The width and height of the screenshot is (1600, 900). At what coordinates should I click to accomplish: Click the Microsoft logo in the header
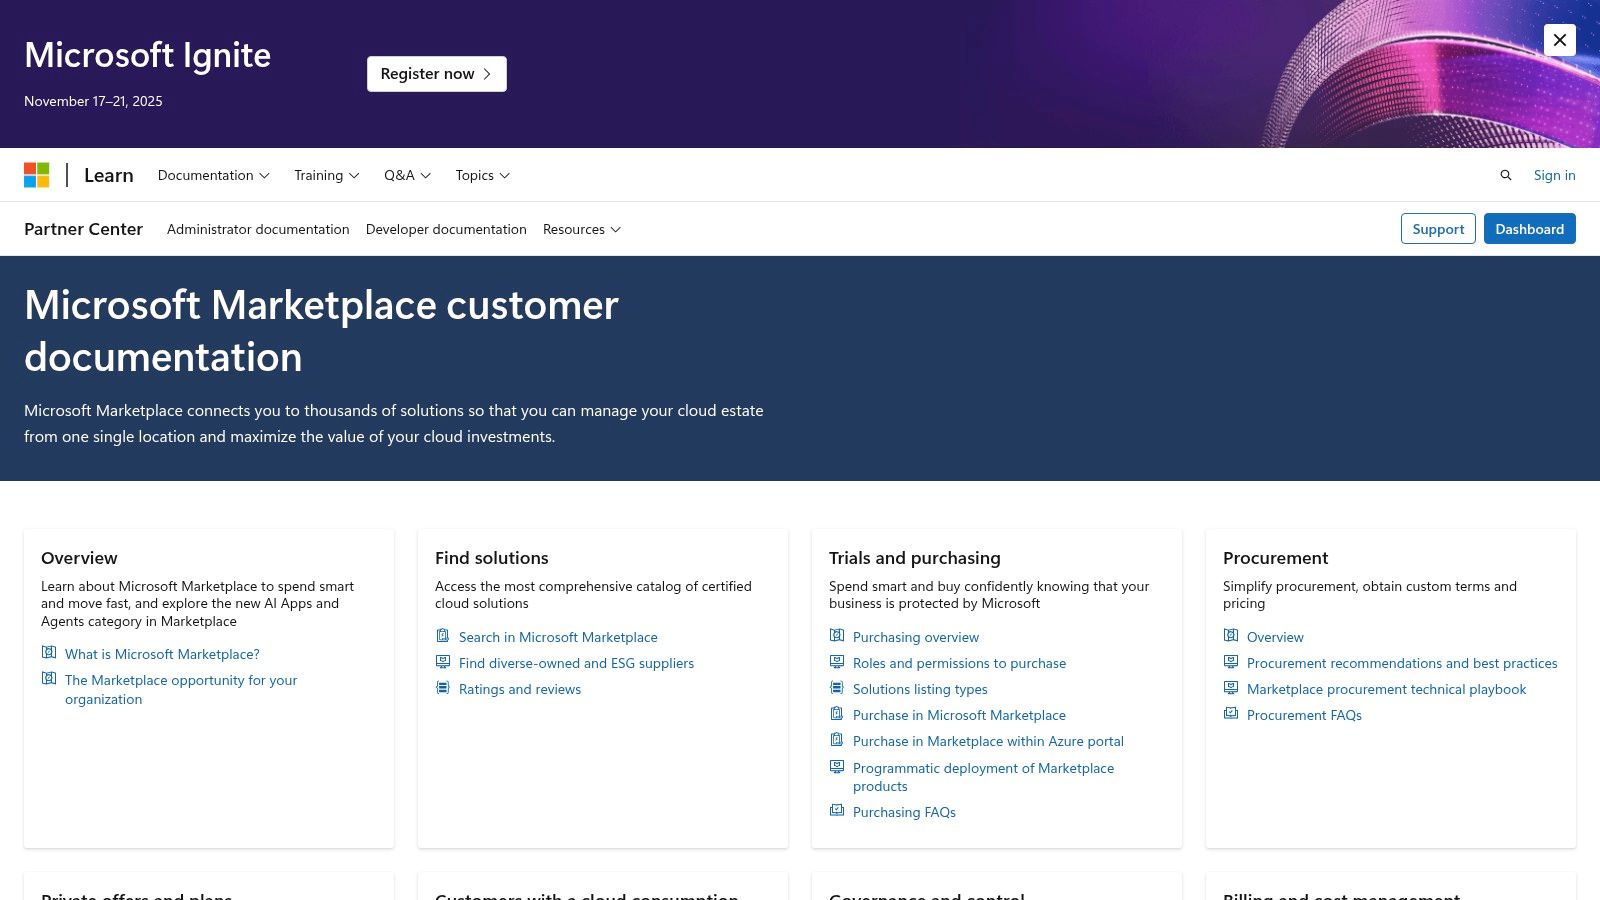38,175
